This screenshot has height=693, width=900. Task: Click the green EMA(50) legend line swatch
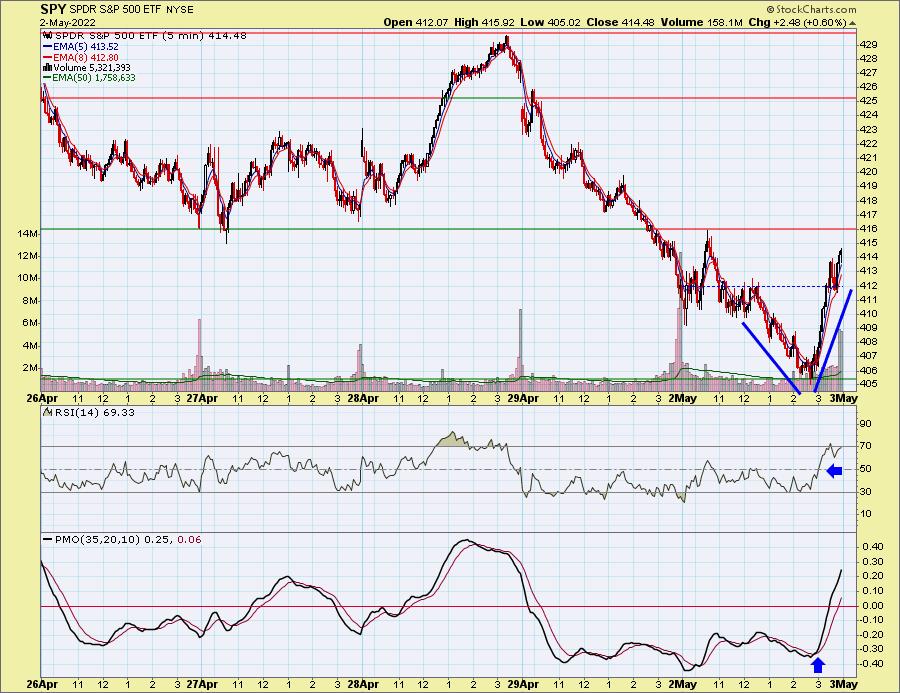(x=47, y=78)
